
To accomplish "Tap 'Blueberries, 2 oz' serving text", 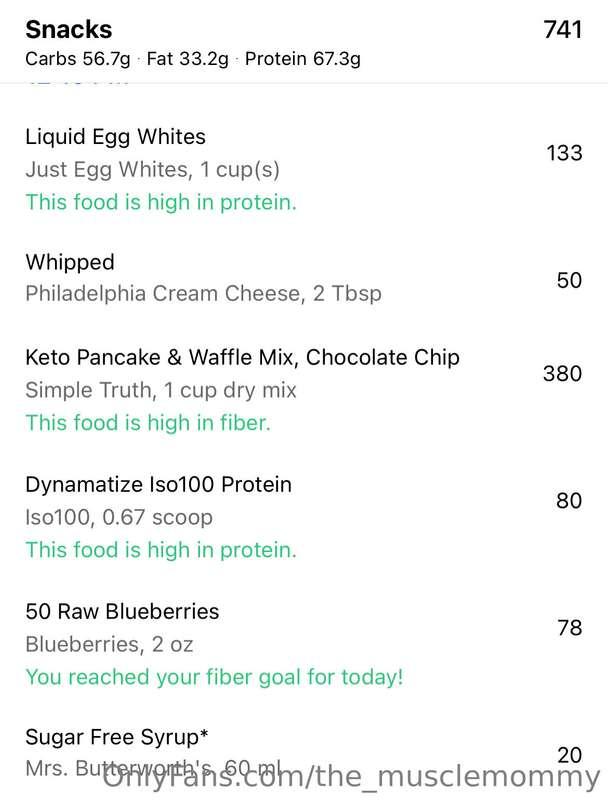I will click(x=109, y=644).
